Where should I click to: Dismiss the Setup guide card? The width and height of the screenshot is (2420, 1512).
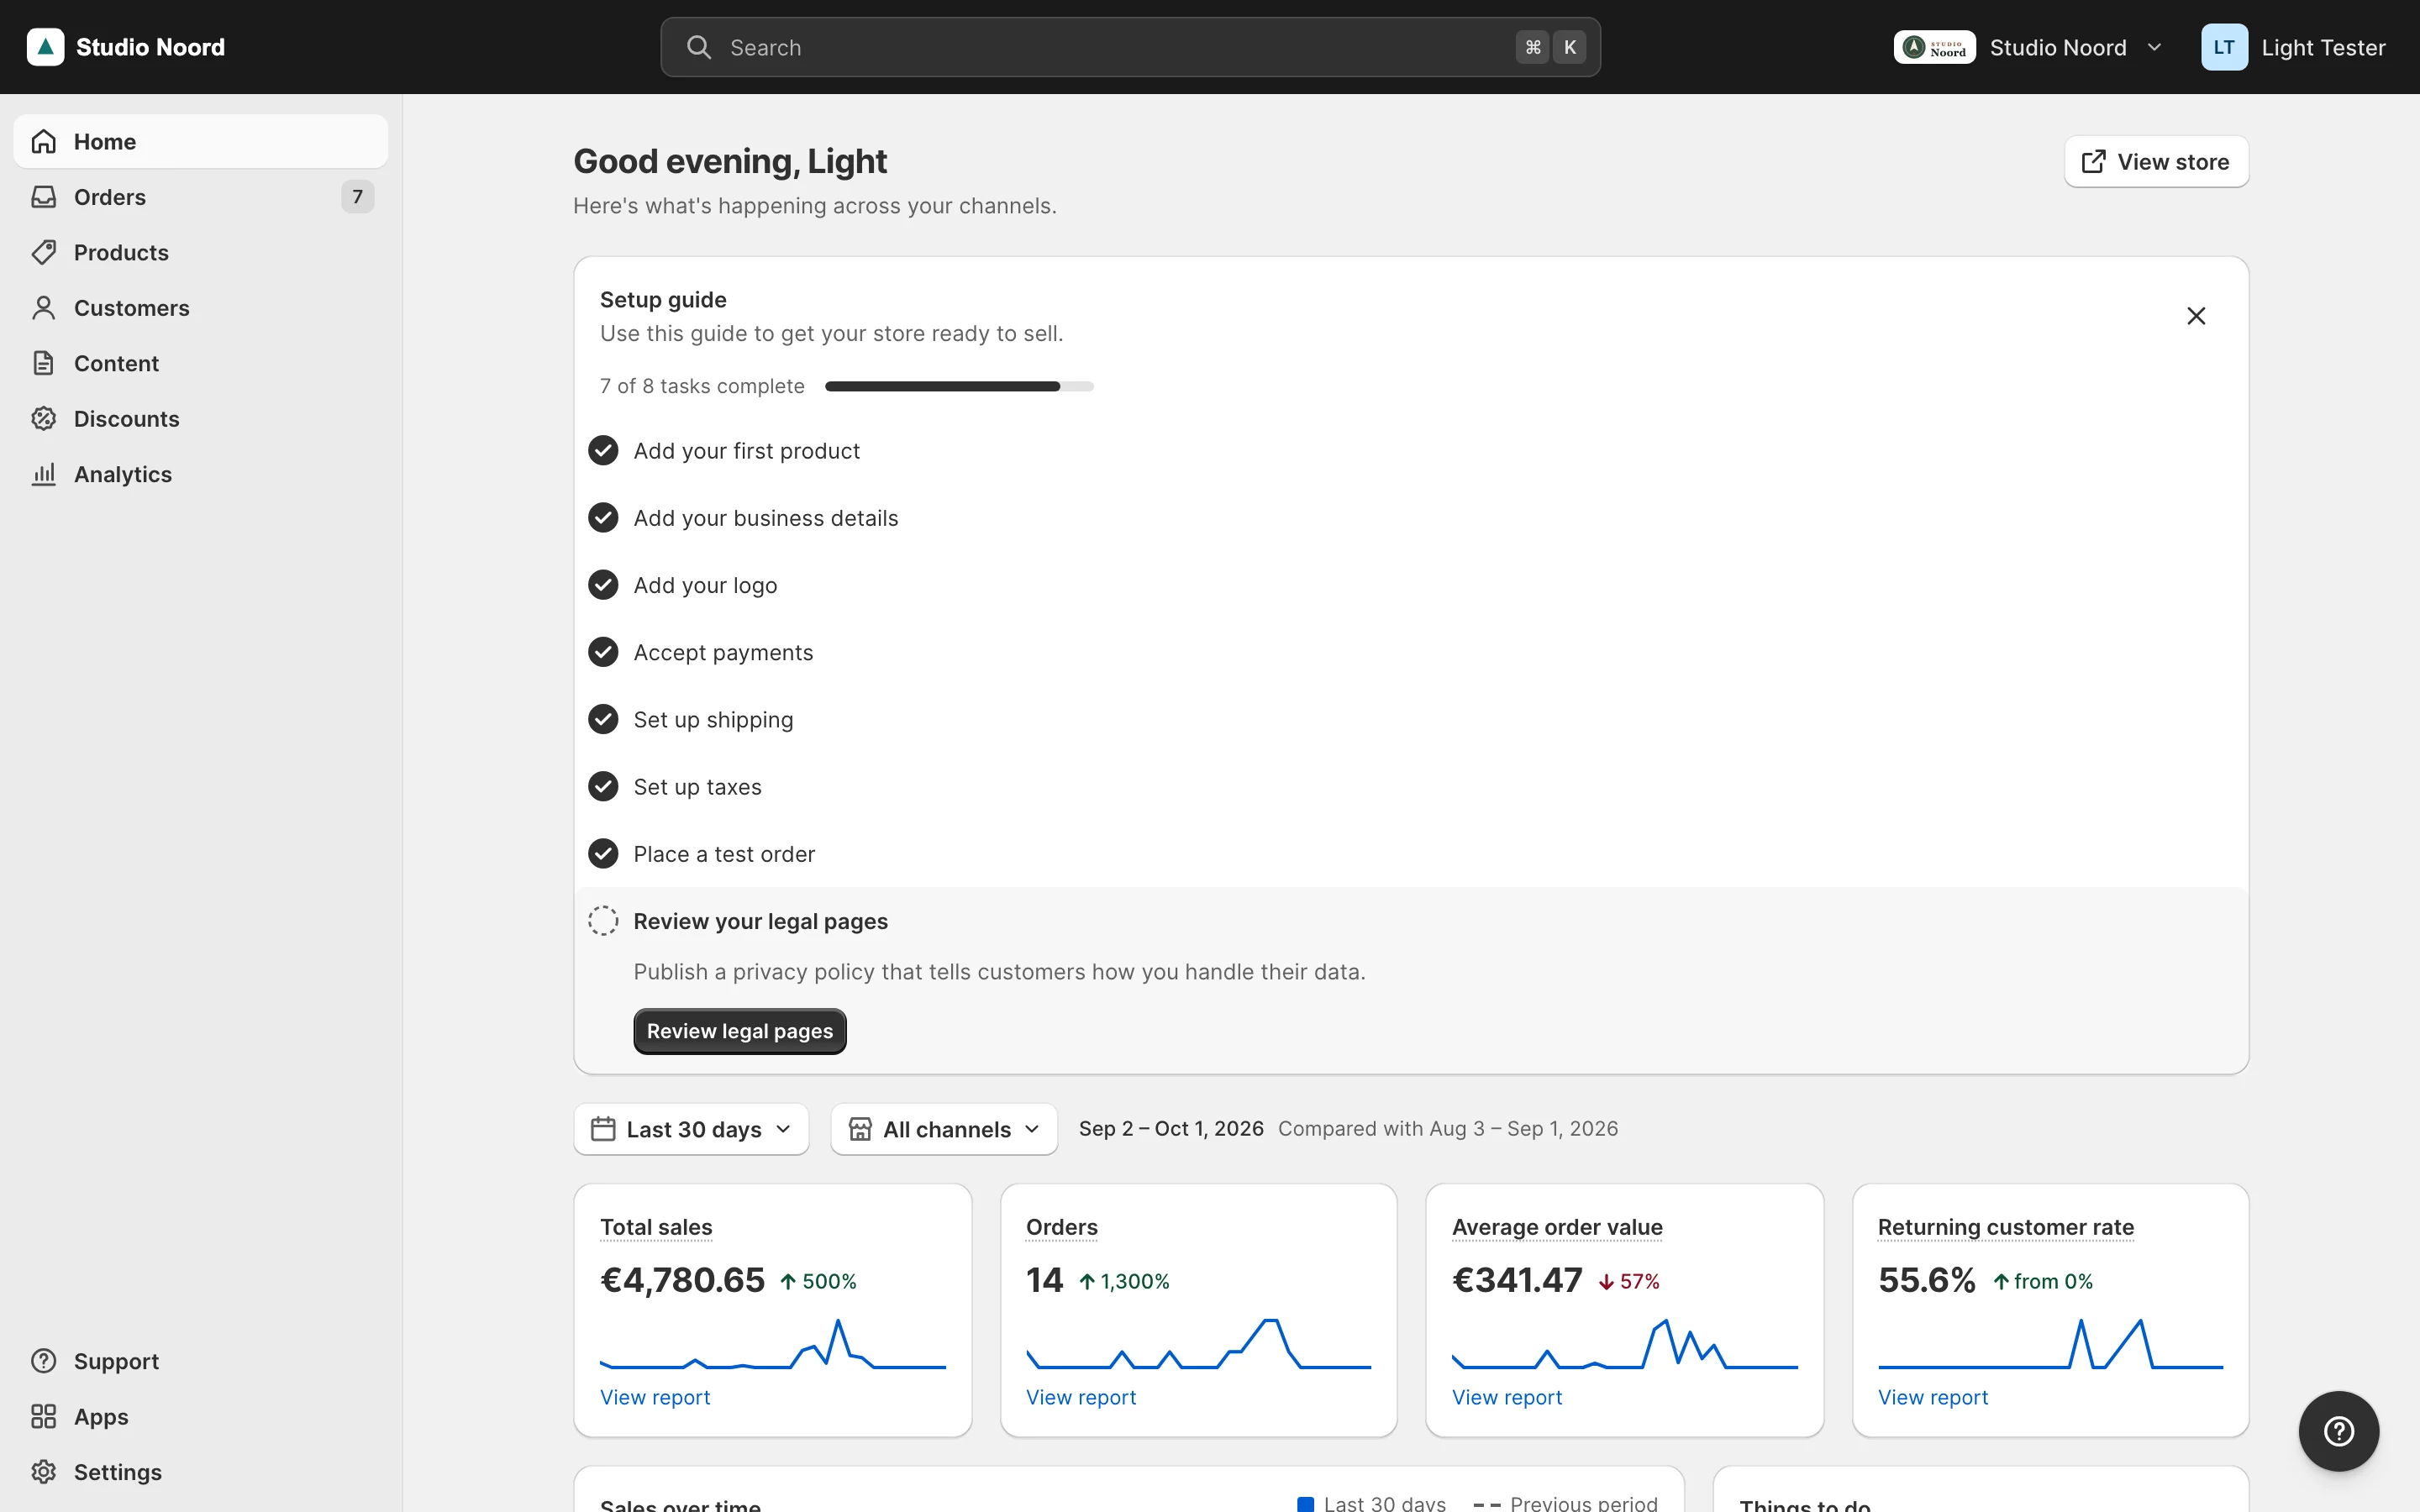pyautogui.click(x=2196, y=316)
